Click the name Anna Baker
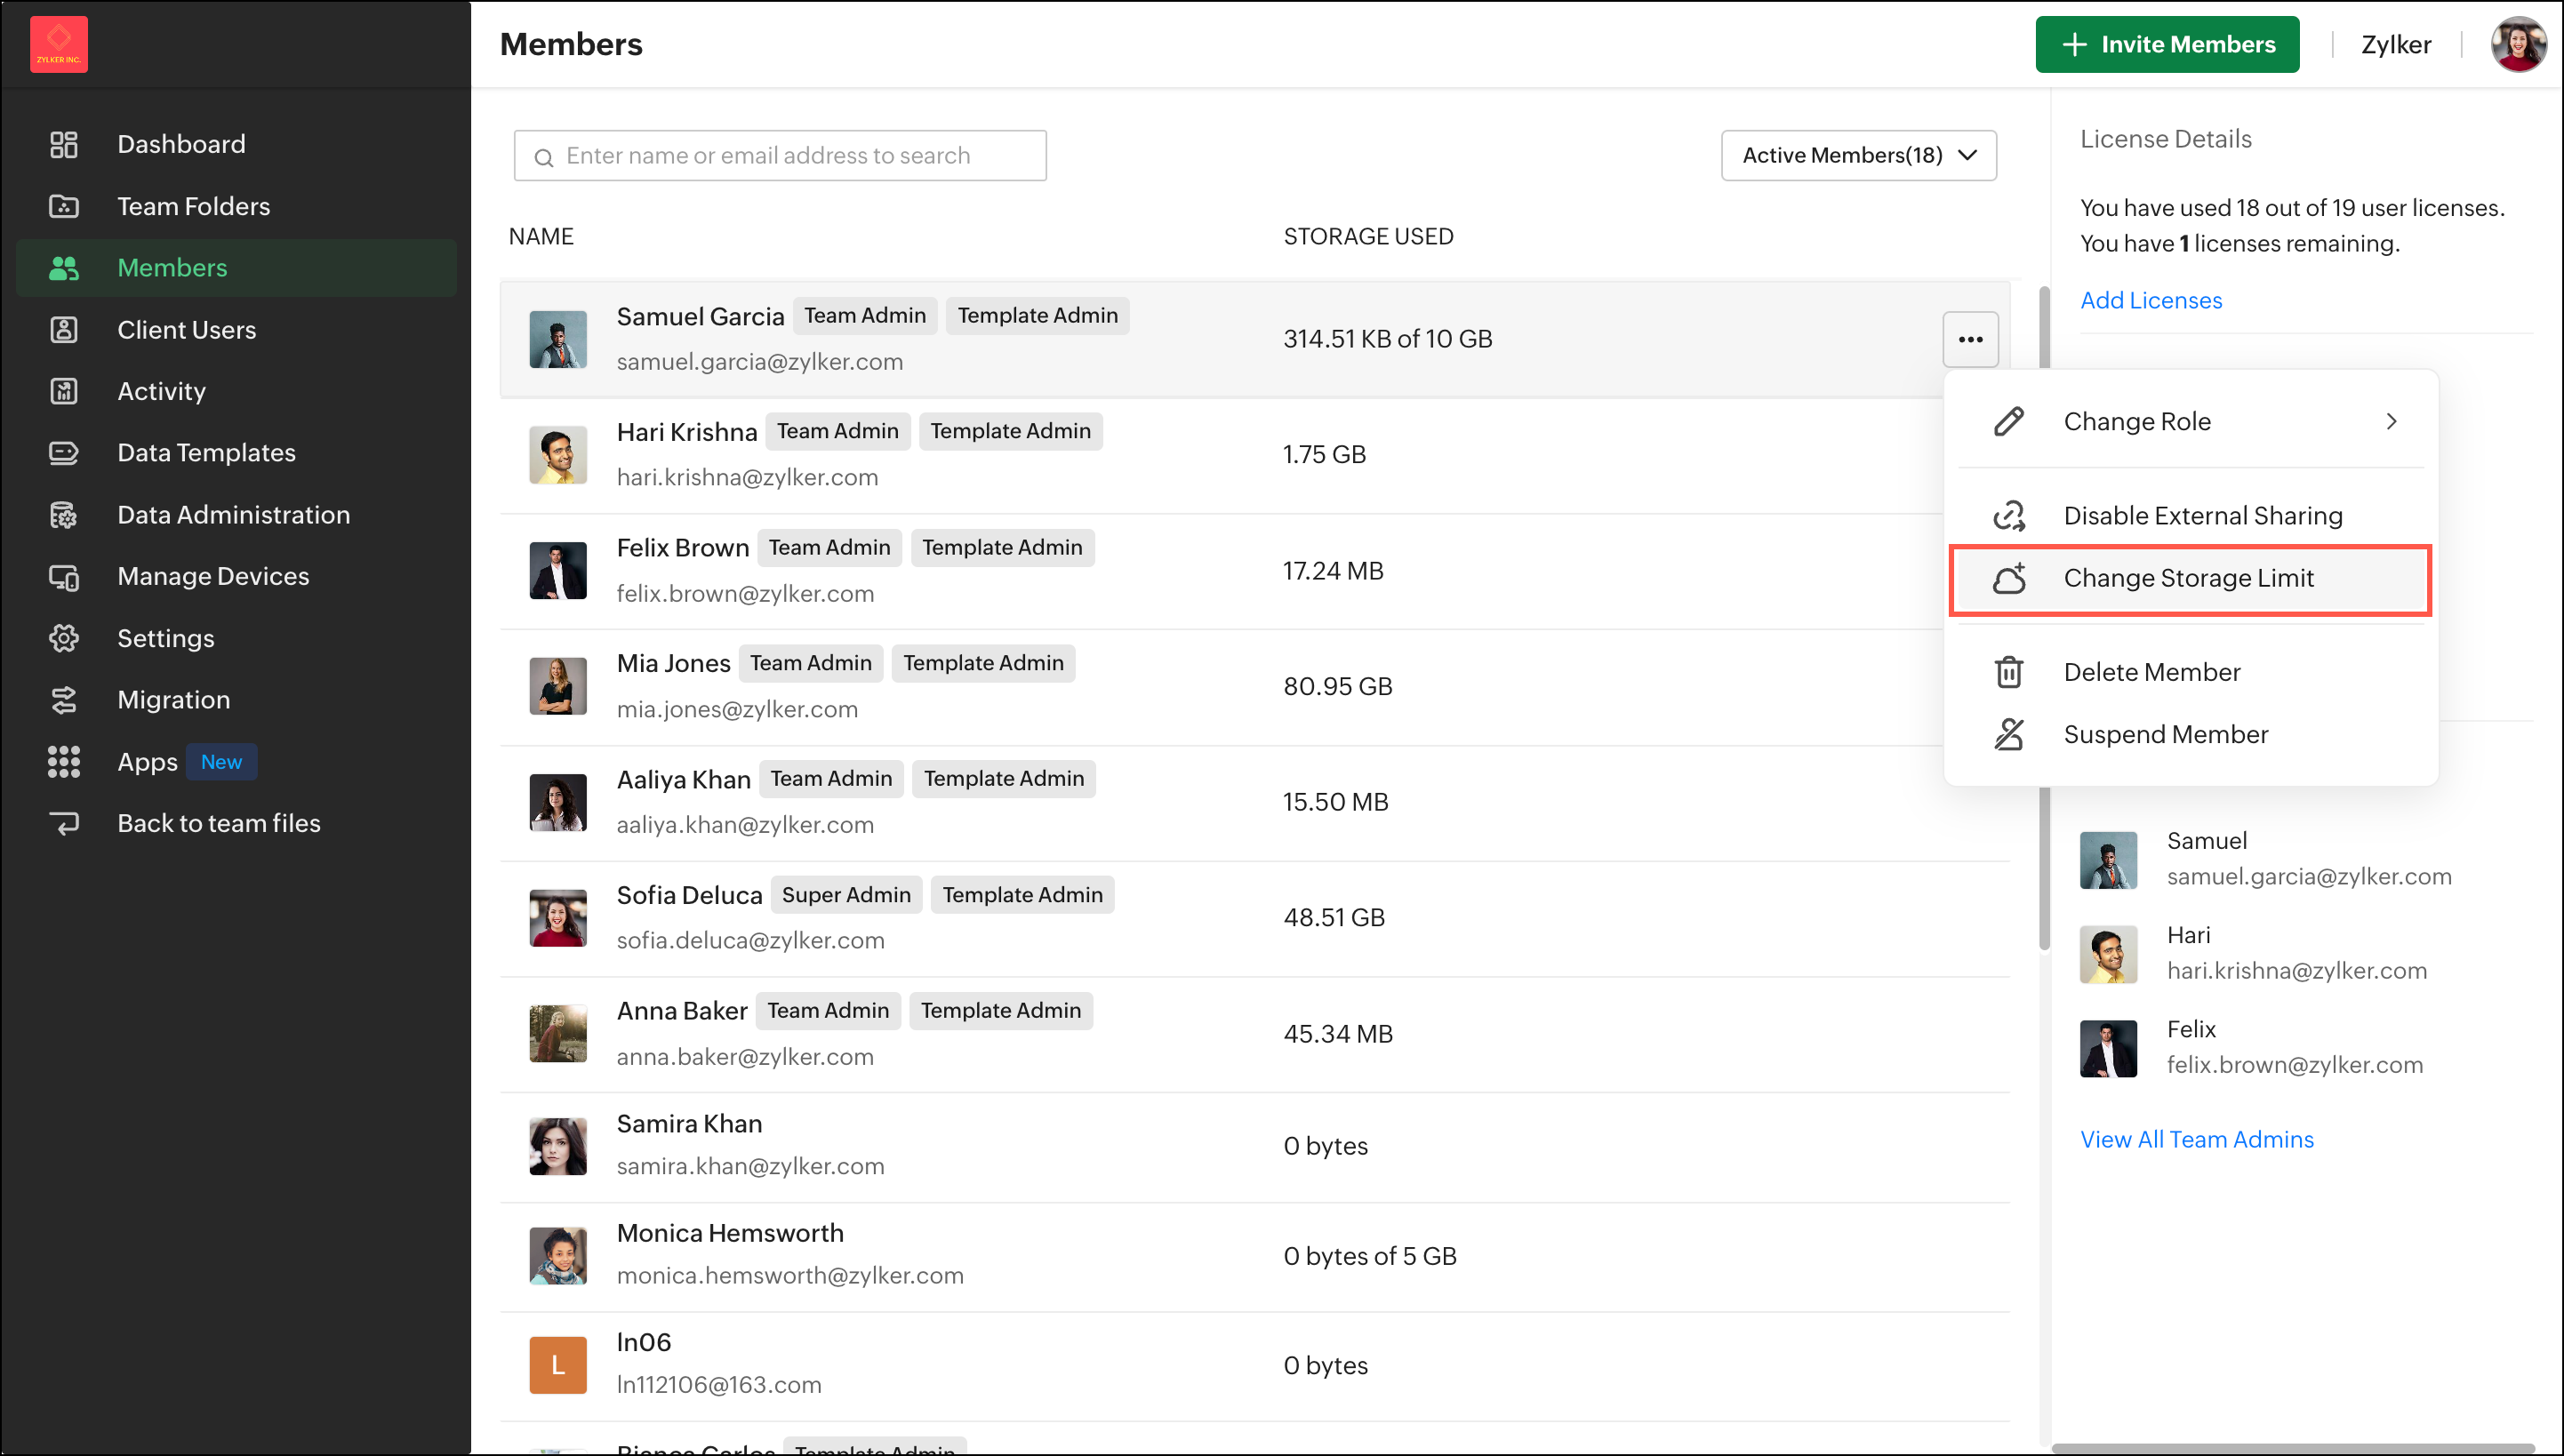 682,1011
